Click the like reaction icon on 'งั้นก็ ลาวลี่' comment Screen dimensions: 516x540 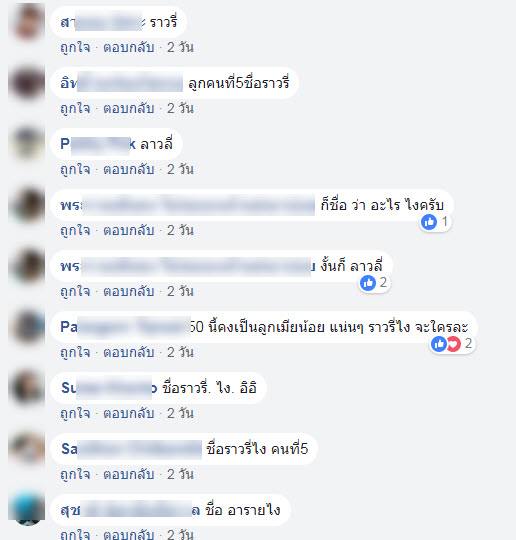[368, 283]
